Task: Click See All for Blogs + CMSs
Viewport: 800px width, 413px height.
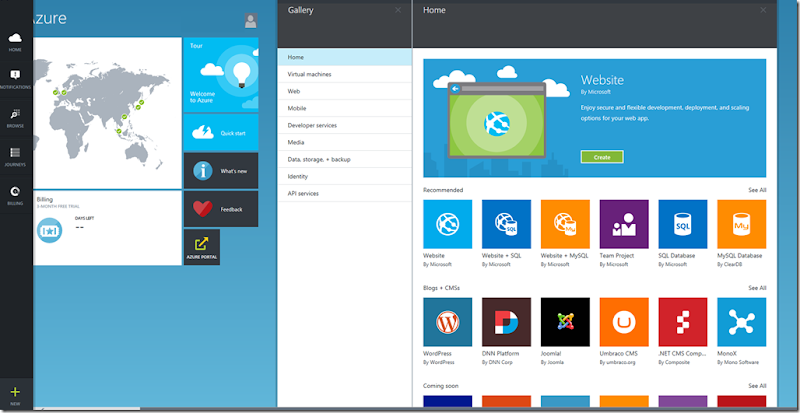Action: [x=757, y=288]
